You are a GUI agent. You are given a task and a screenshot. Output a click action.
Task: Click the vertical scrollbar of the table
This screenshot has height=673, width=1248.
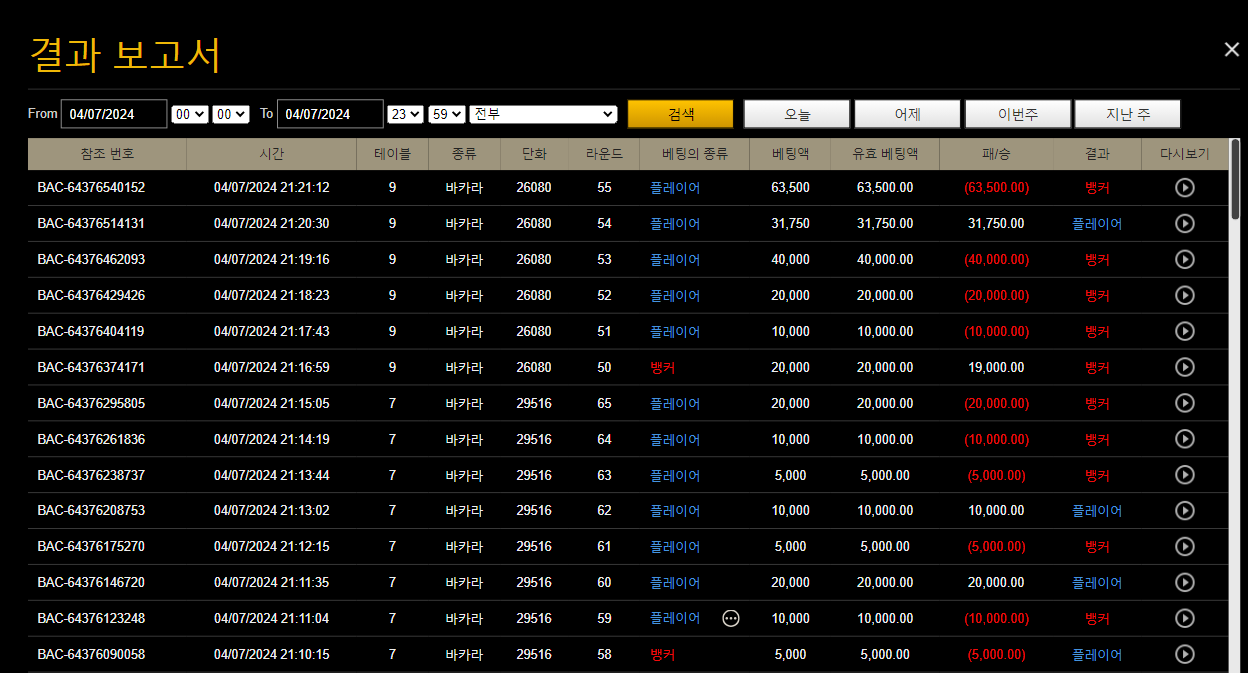click(x=1236, y=178)
